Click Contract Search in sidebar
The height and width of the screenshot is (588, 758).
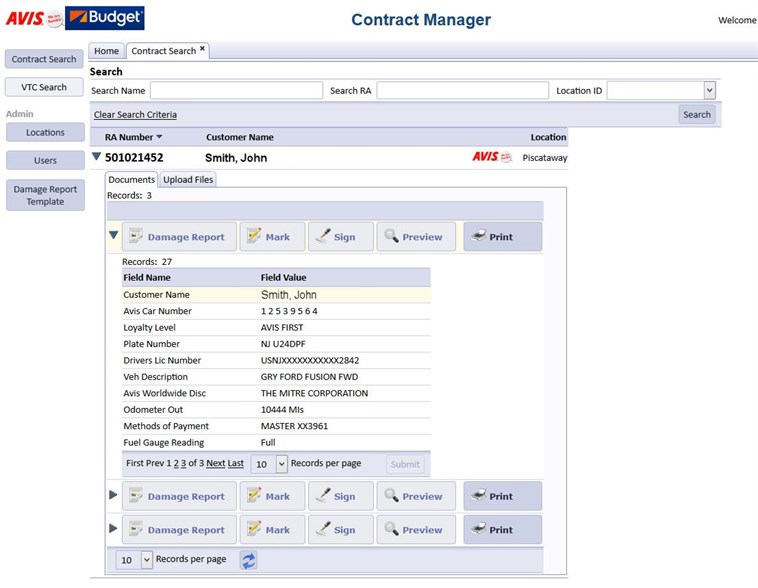coord(44,59)
